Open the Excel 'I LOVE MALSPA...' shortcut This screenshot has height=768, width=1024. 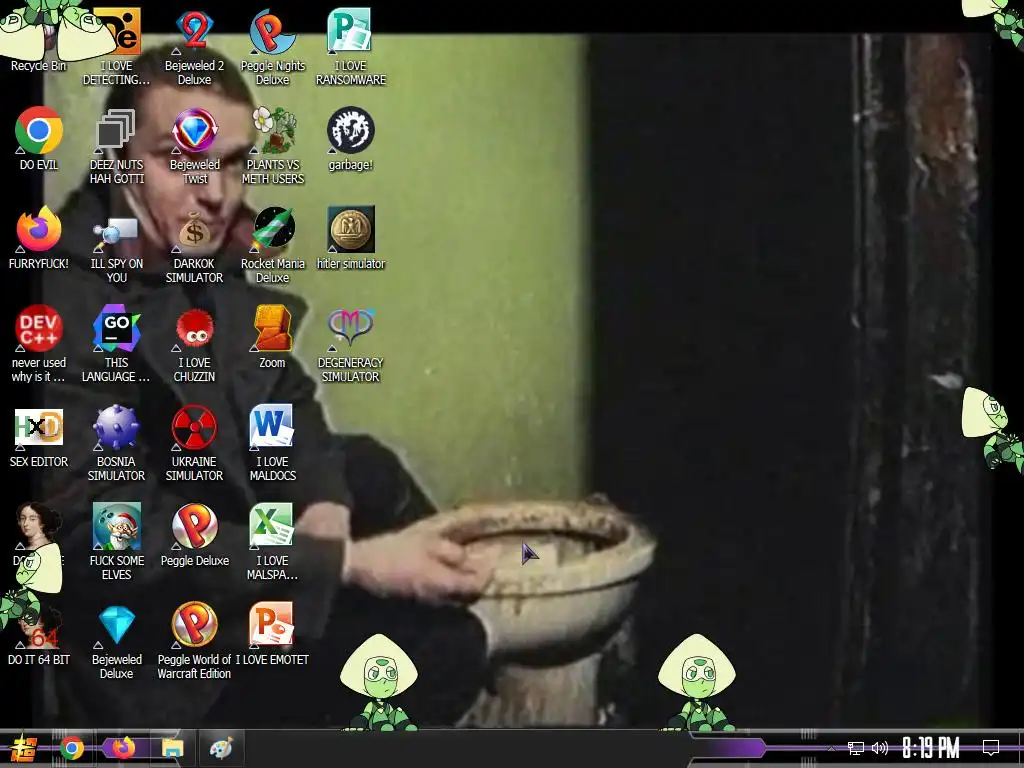coord(272,542)
